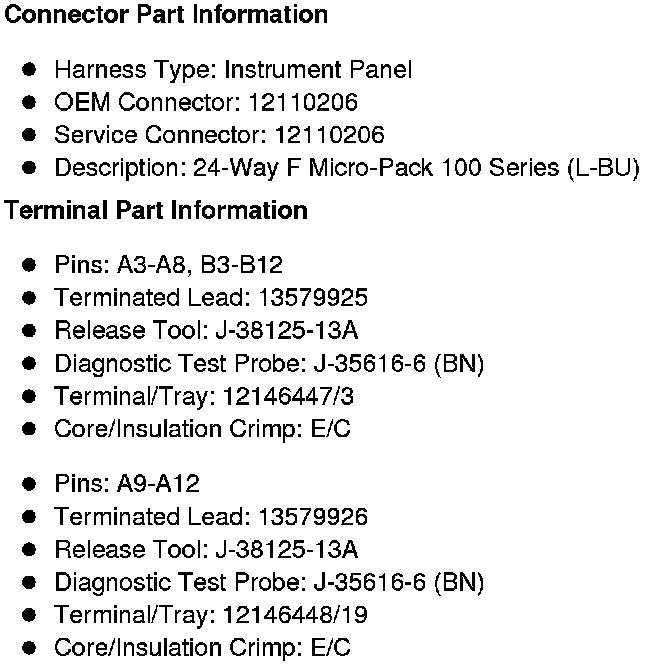The height and width of the screenshot is (666, 672).
Task: Select the Harness Type: Instrument Panel line
Action: pyautogui.click(x=232, y=70)
